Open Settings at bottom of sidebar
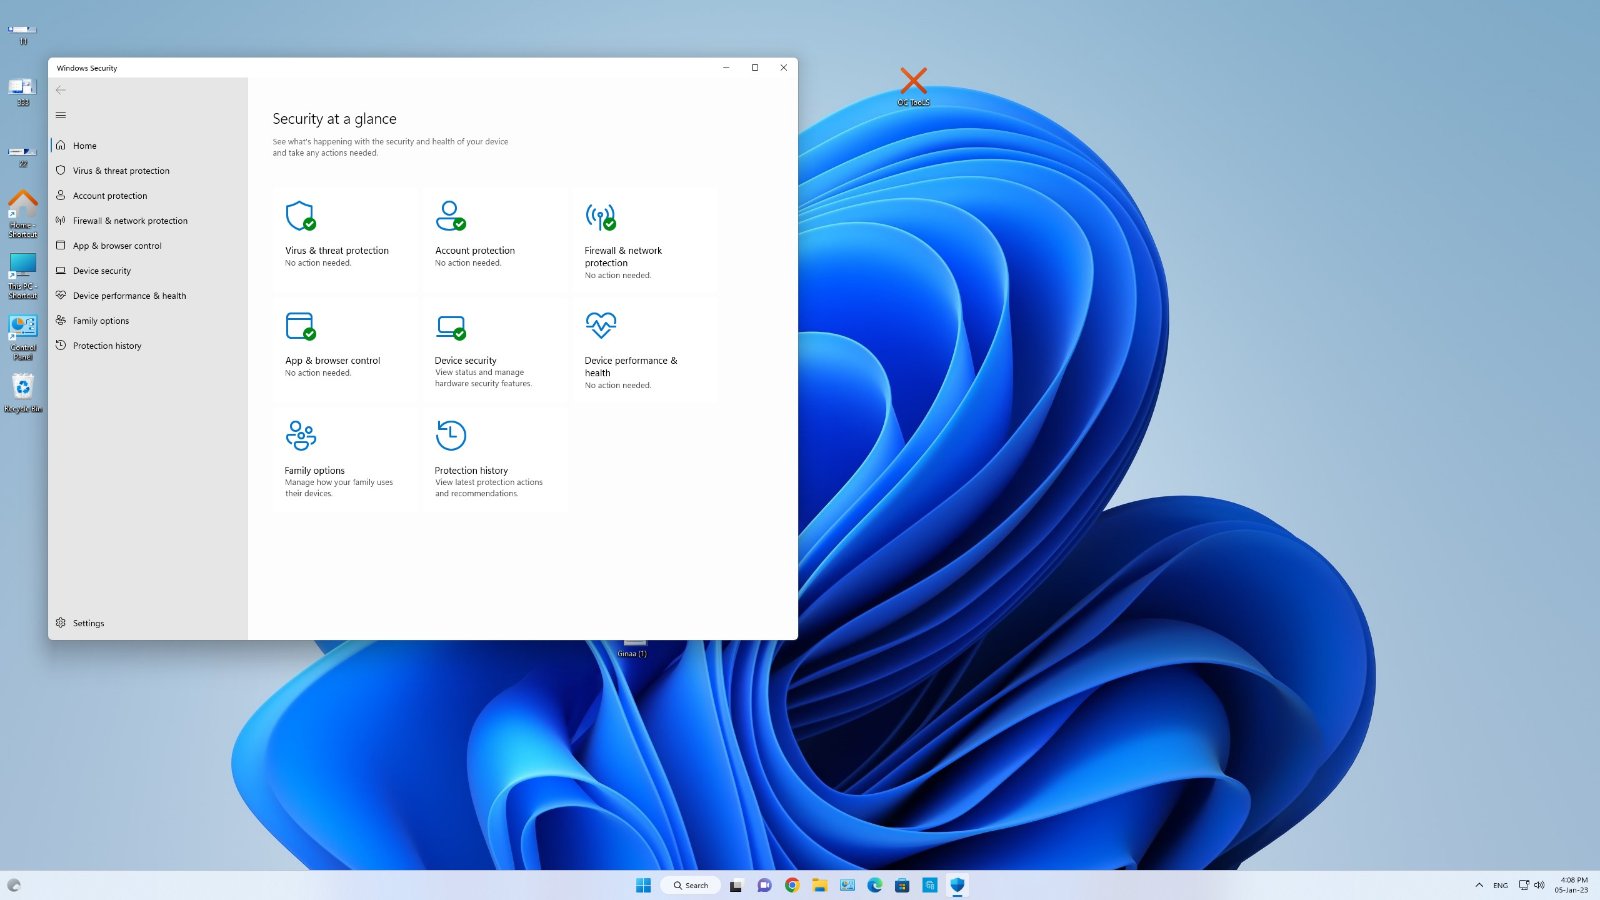The image size is (1600, 900). pyautogui.click(x=148, y=622)
